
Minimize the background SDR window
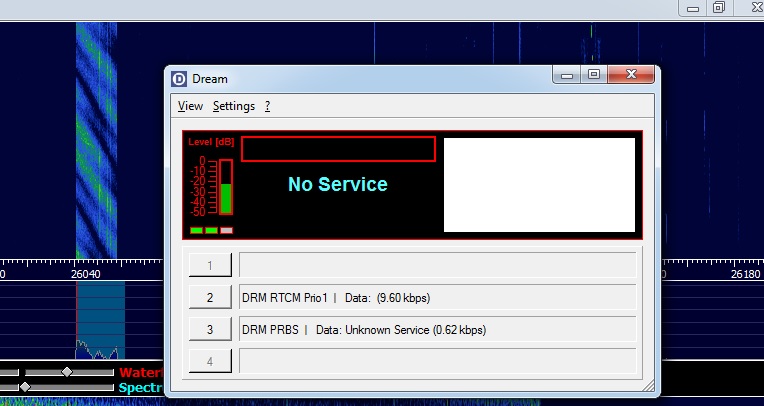pos(693,8)
